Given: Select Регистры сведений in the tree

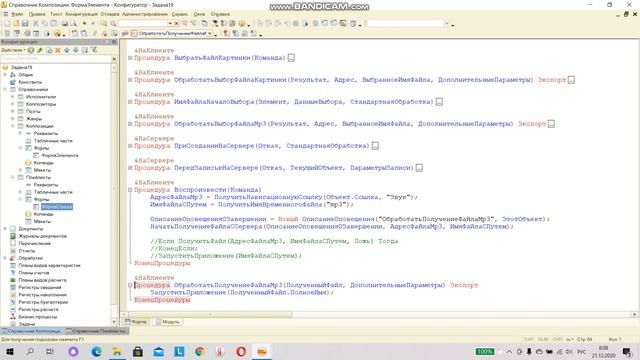Looking at the screenshot, I should tap(40, 288).
